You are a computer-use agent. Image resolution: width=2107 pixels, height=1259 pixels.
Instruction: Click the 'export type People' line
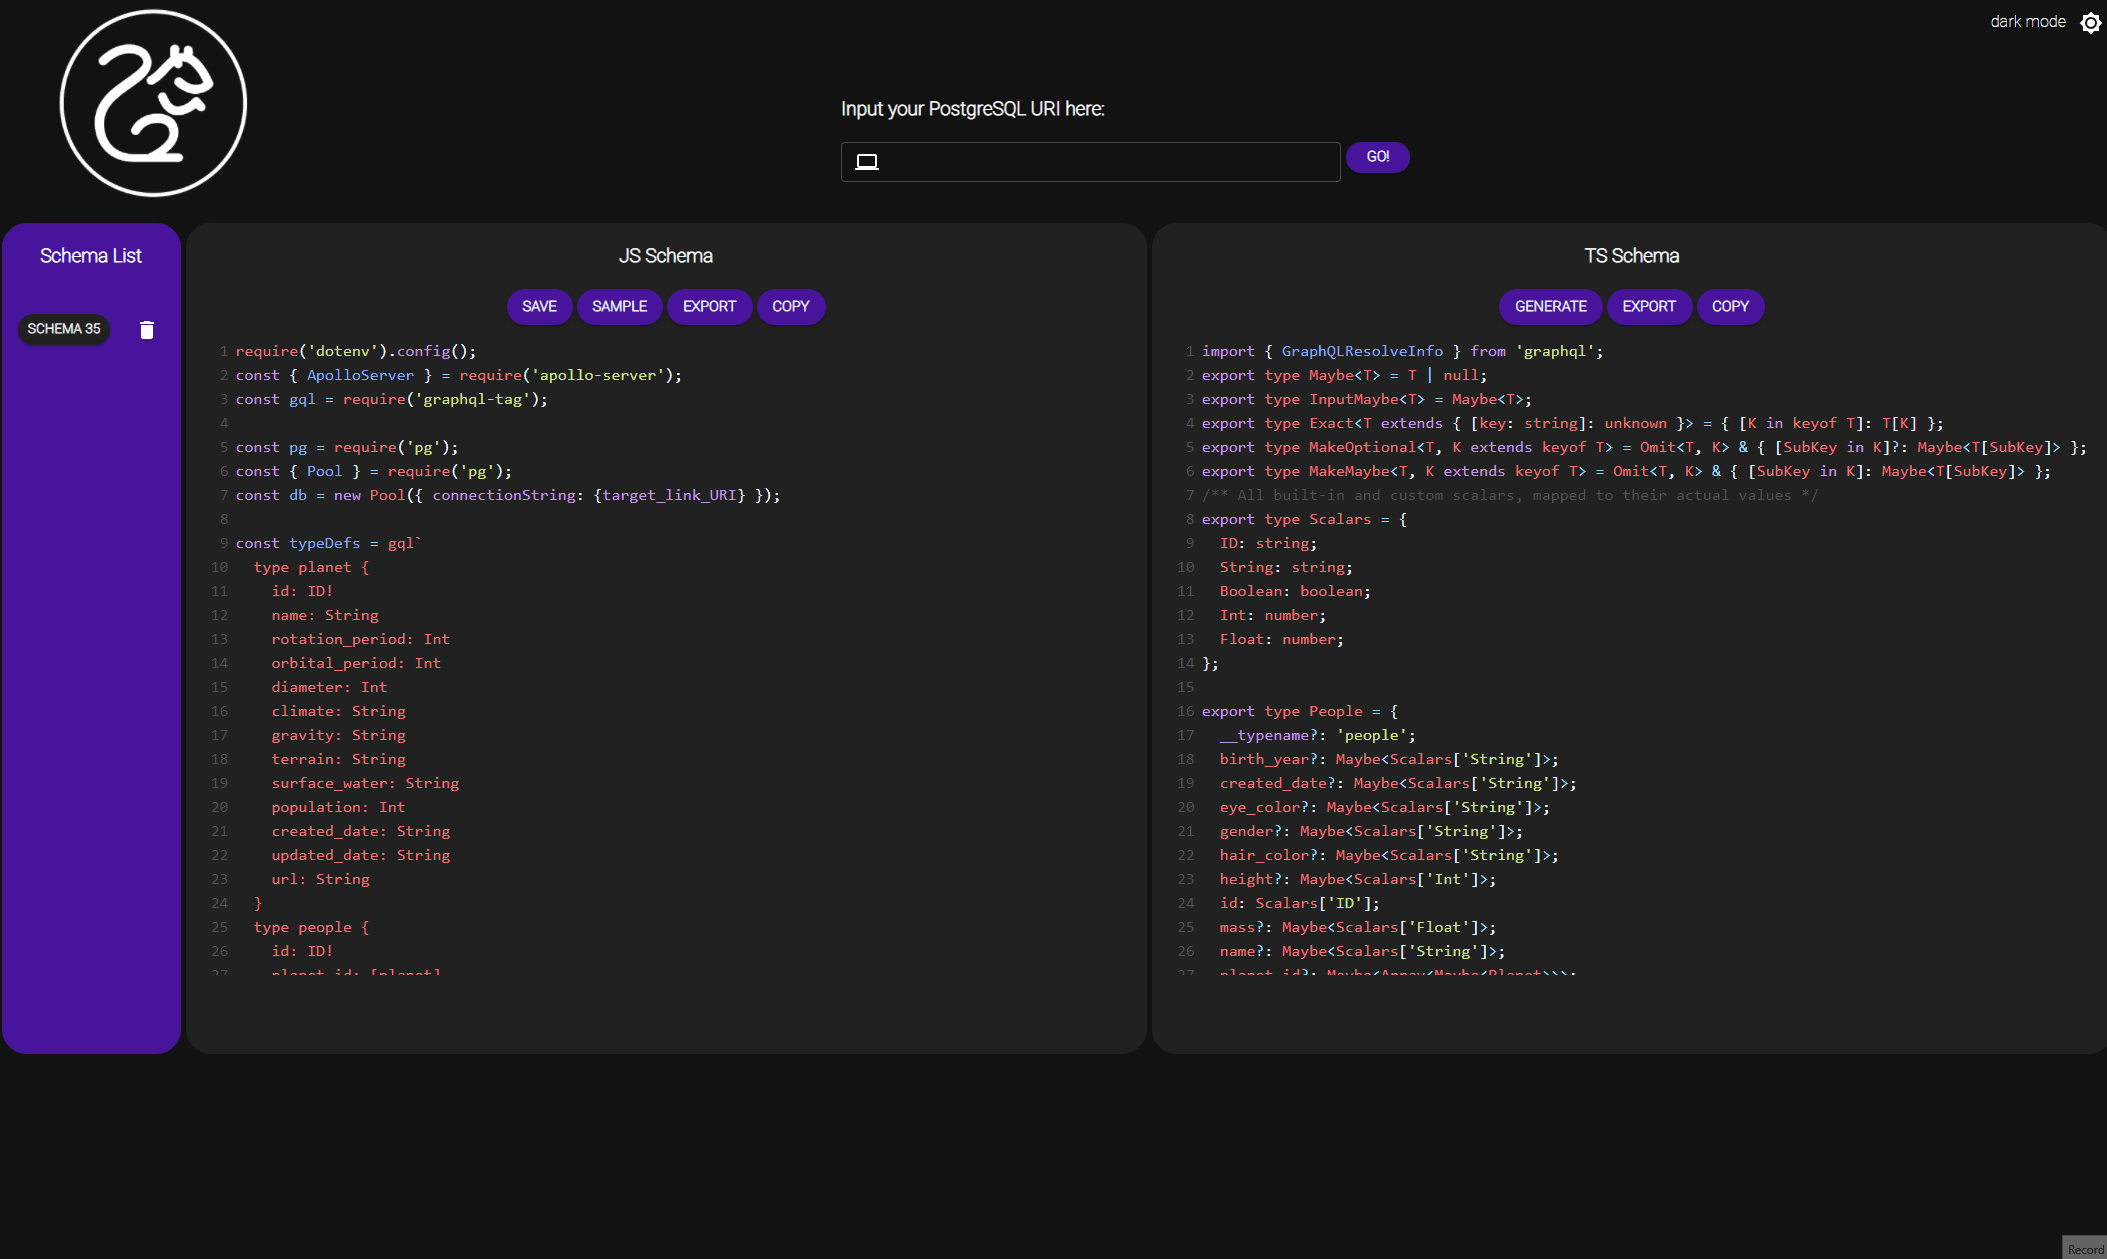1299,711
